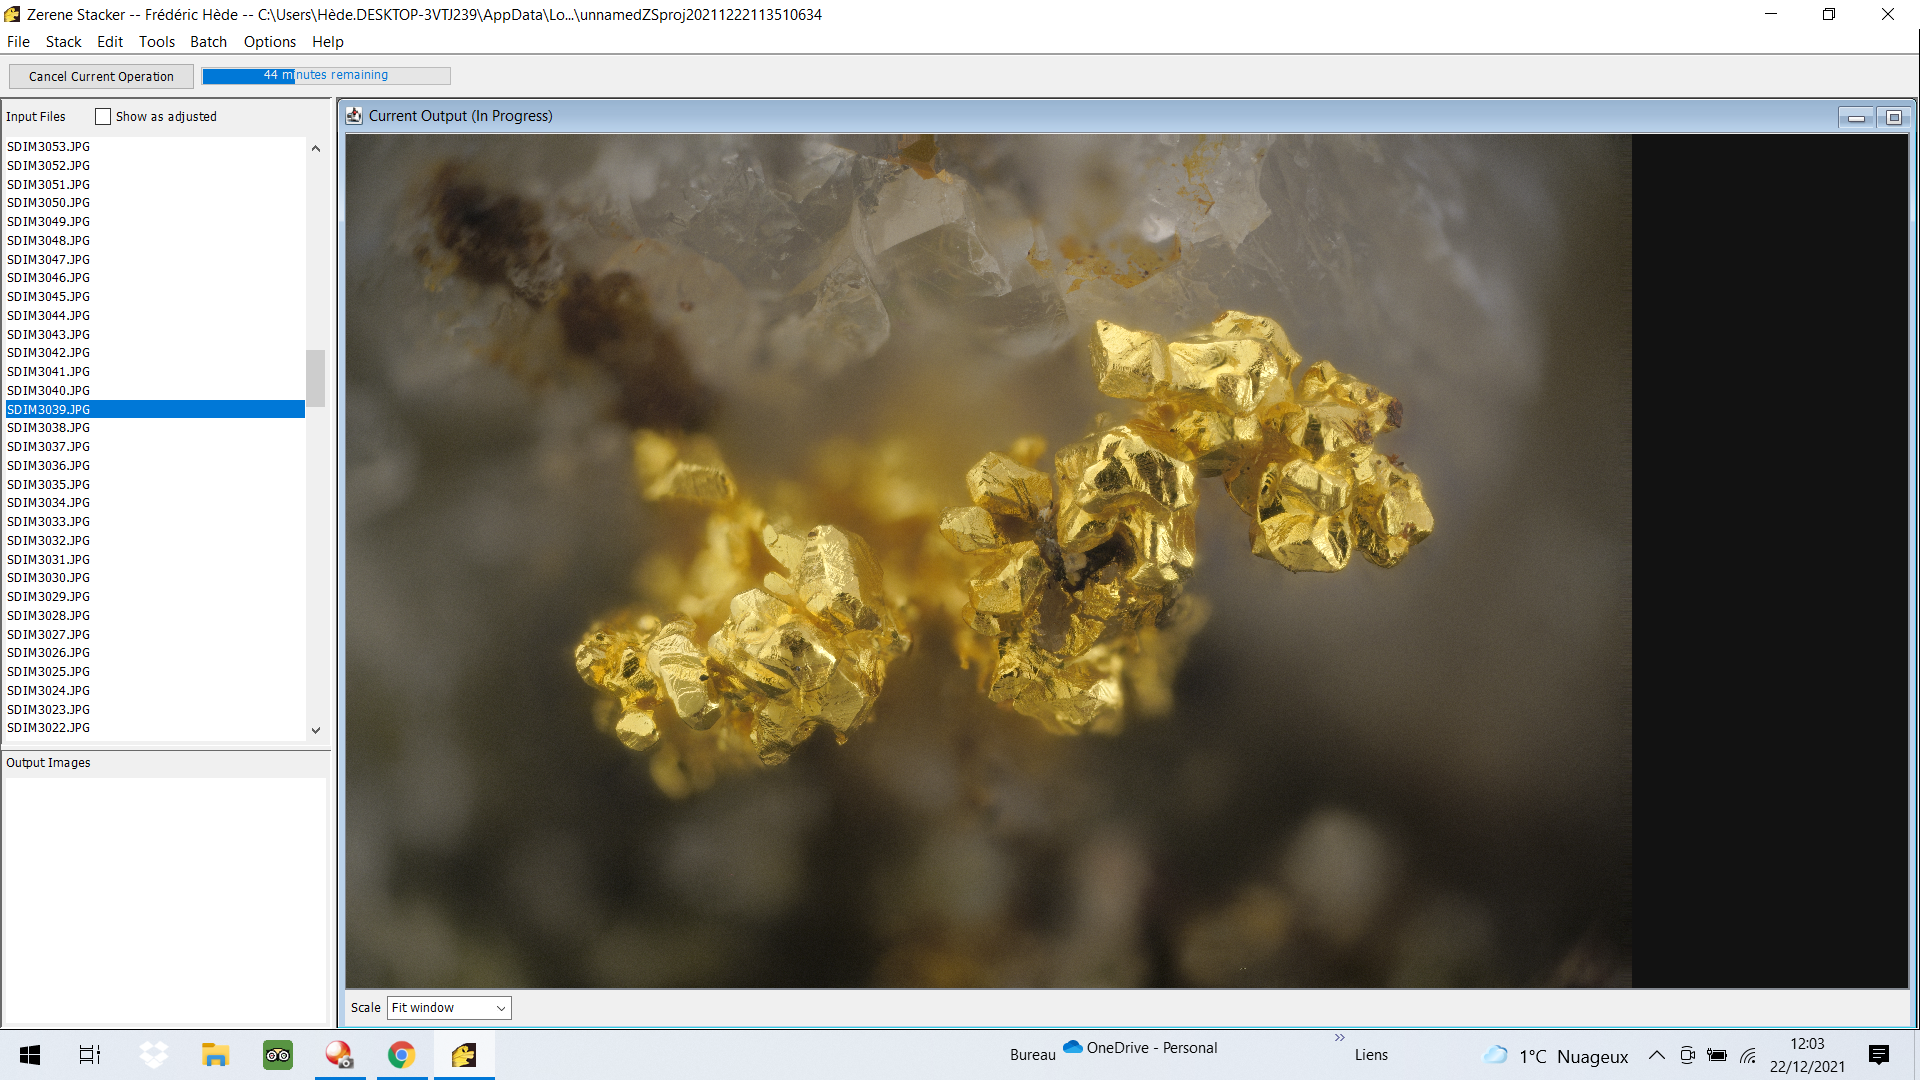Open the notification center icon

(1878, 1055)
